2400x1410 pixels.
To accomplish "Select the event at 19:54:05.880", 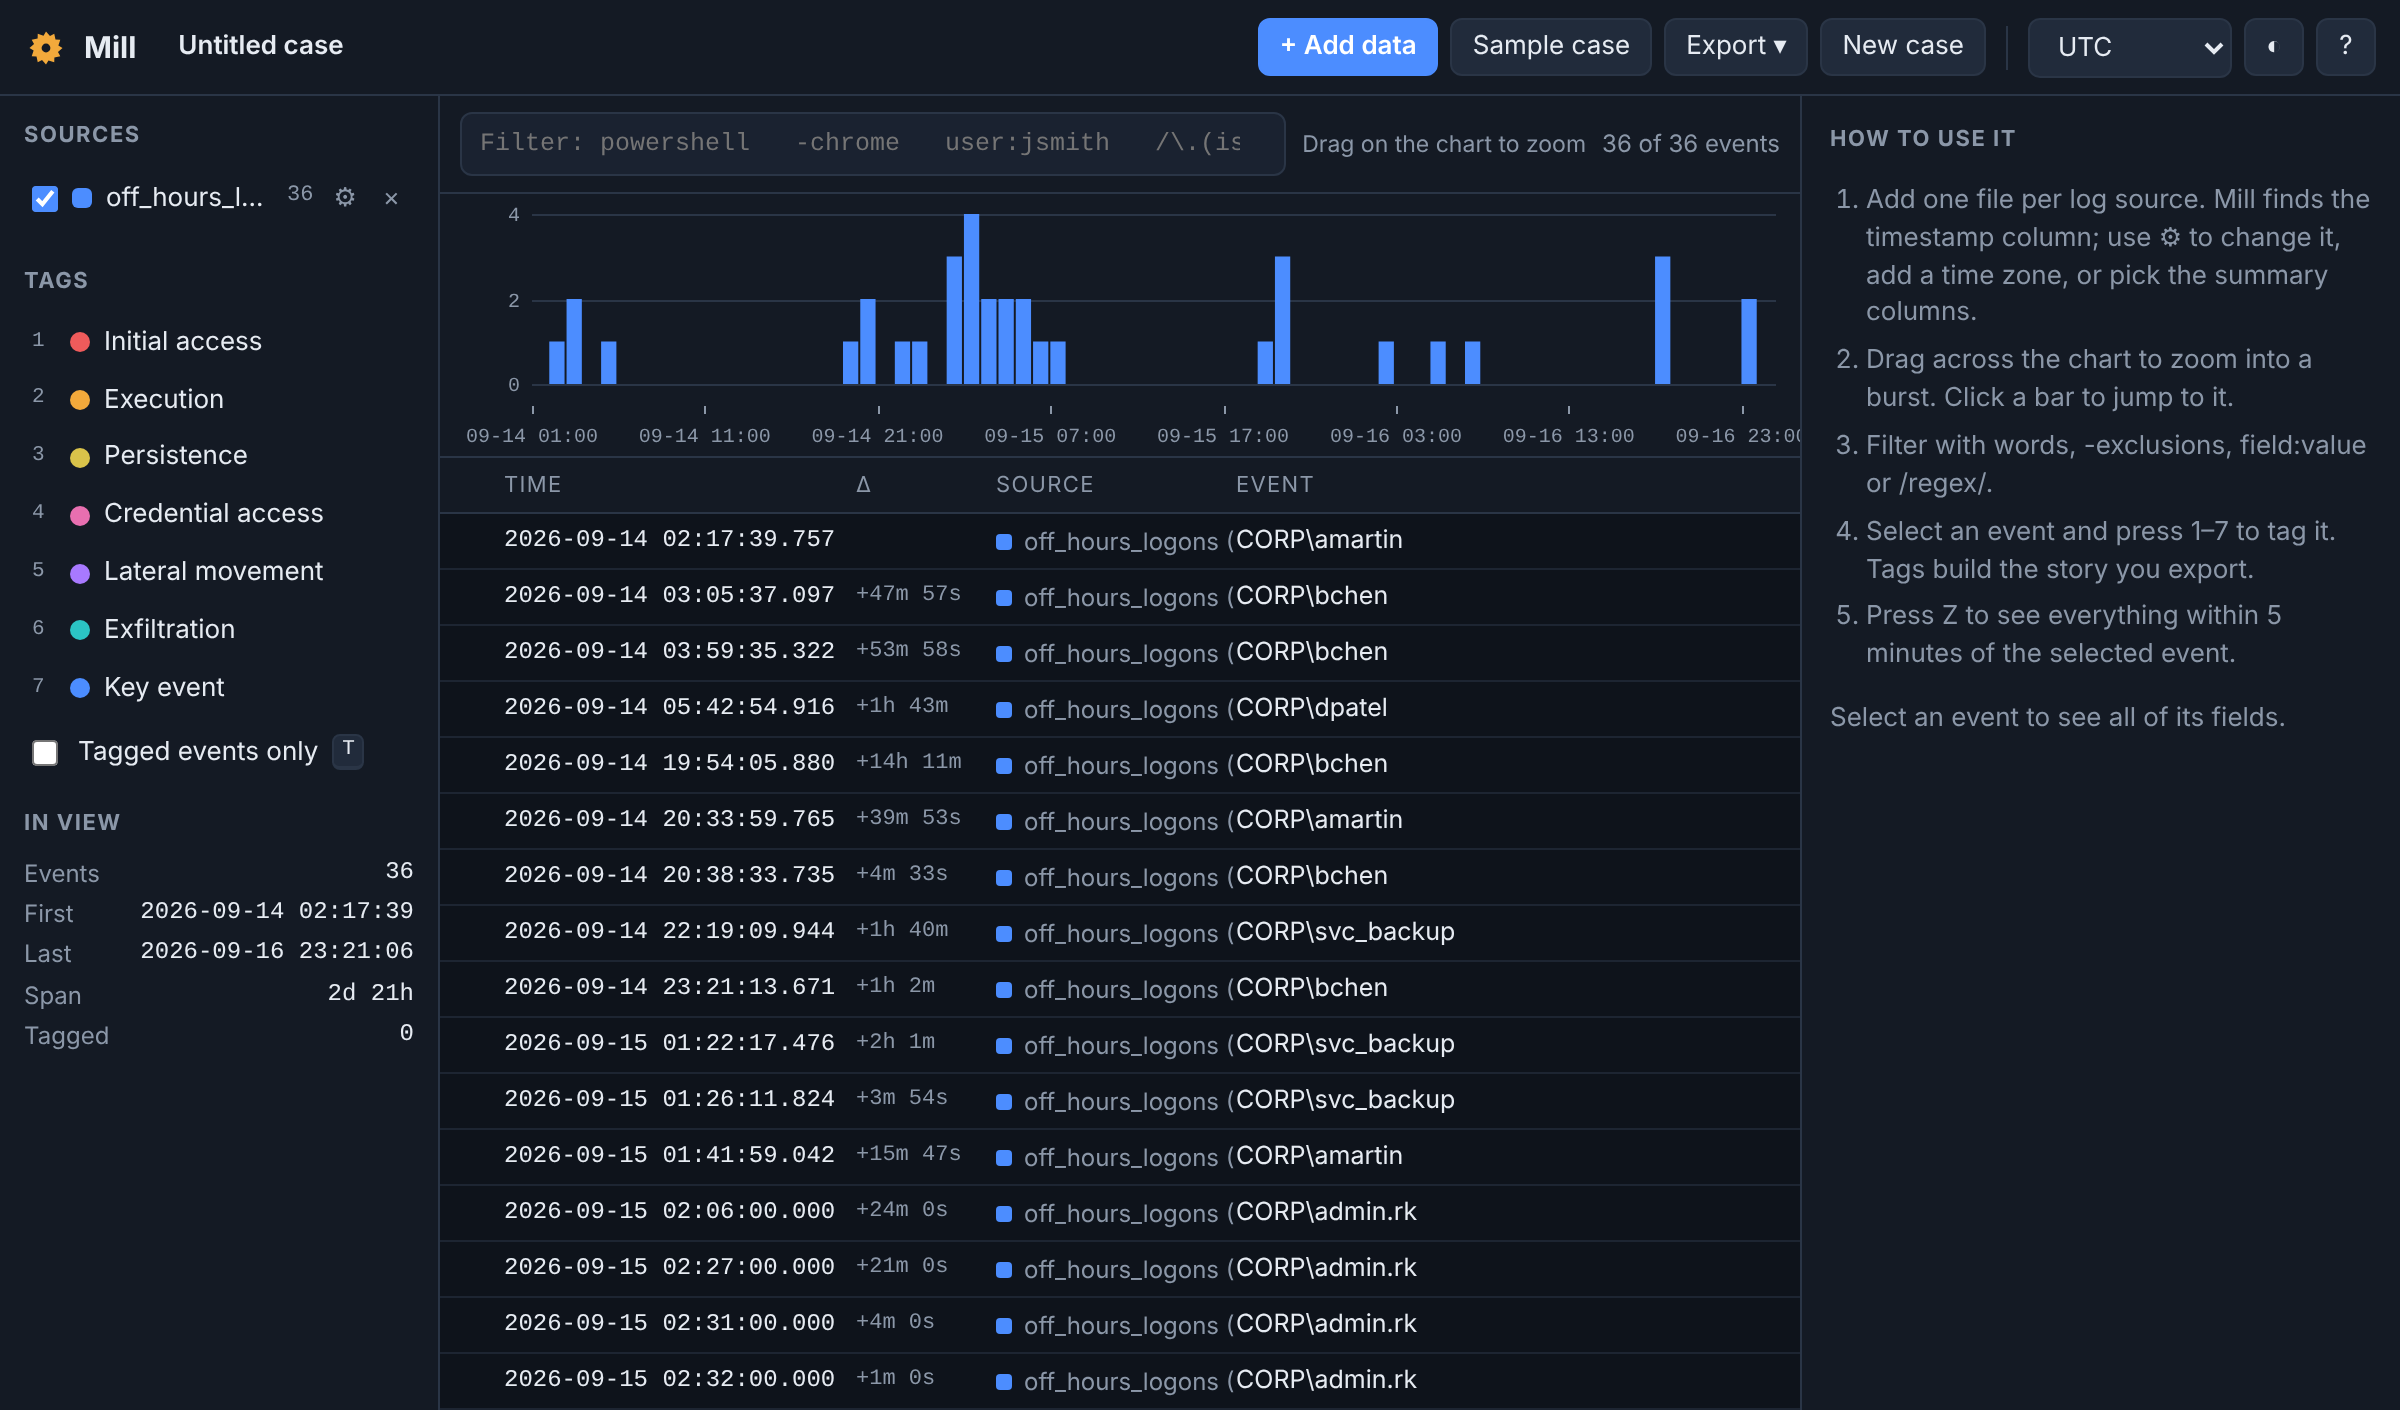I will 1120,765.
